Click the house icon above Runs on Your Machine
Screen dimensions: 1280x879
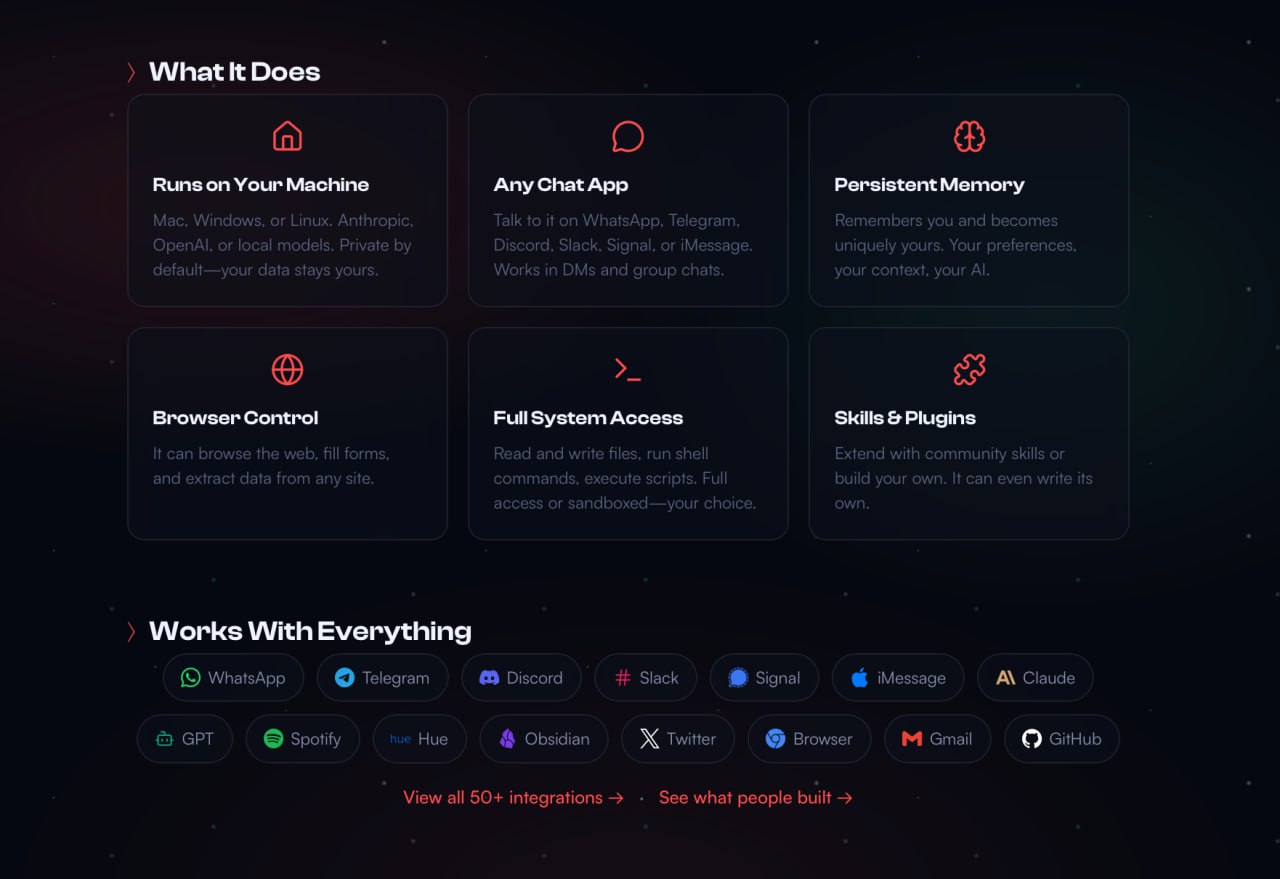tap(287, 136)
